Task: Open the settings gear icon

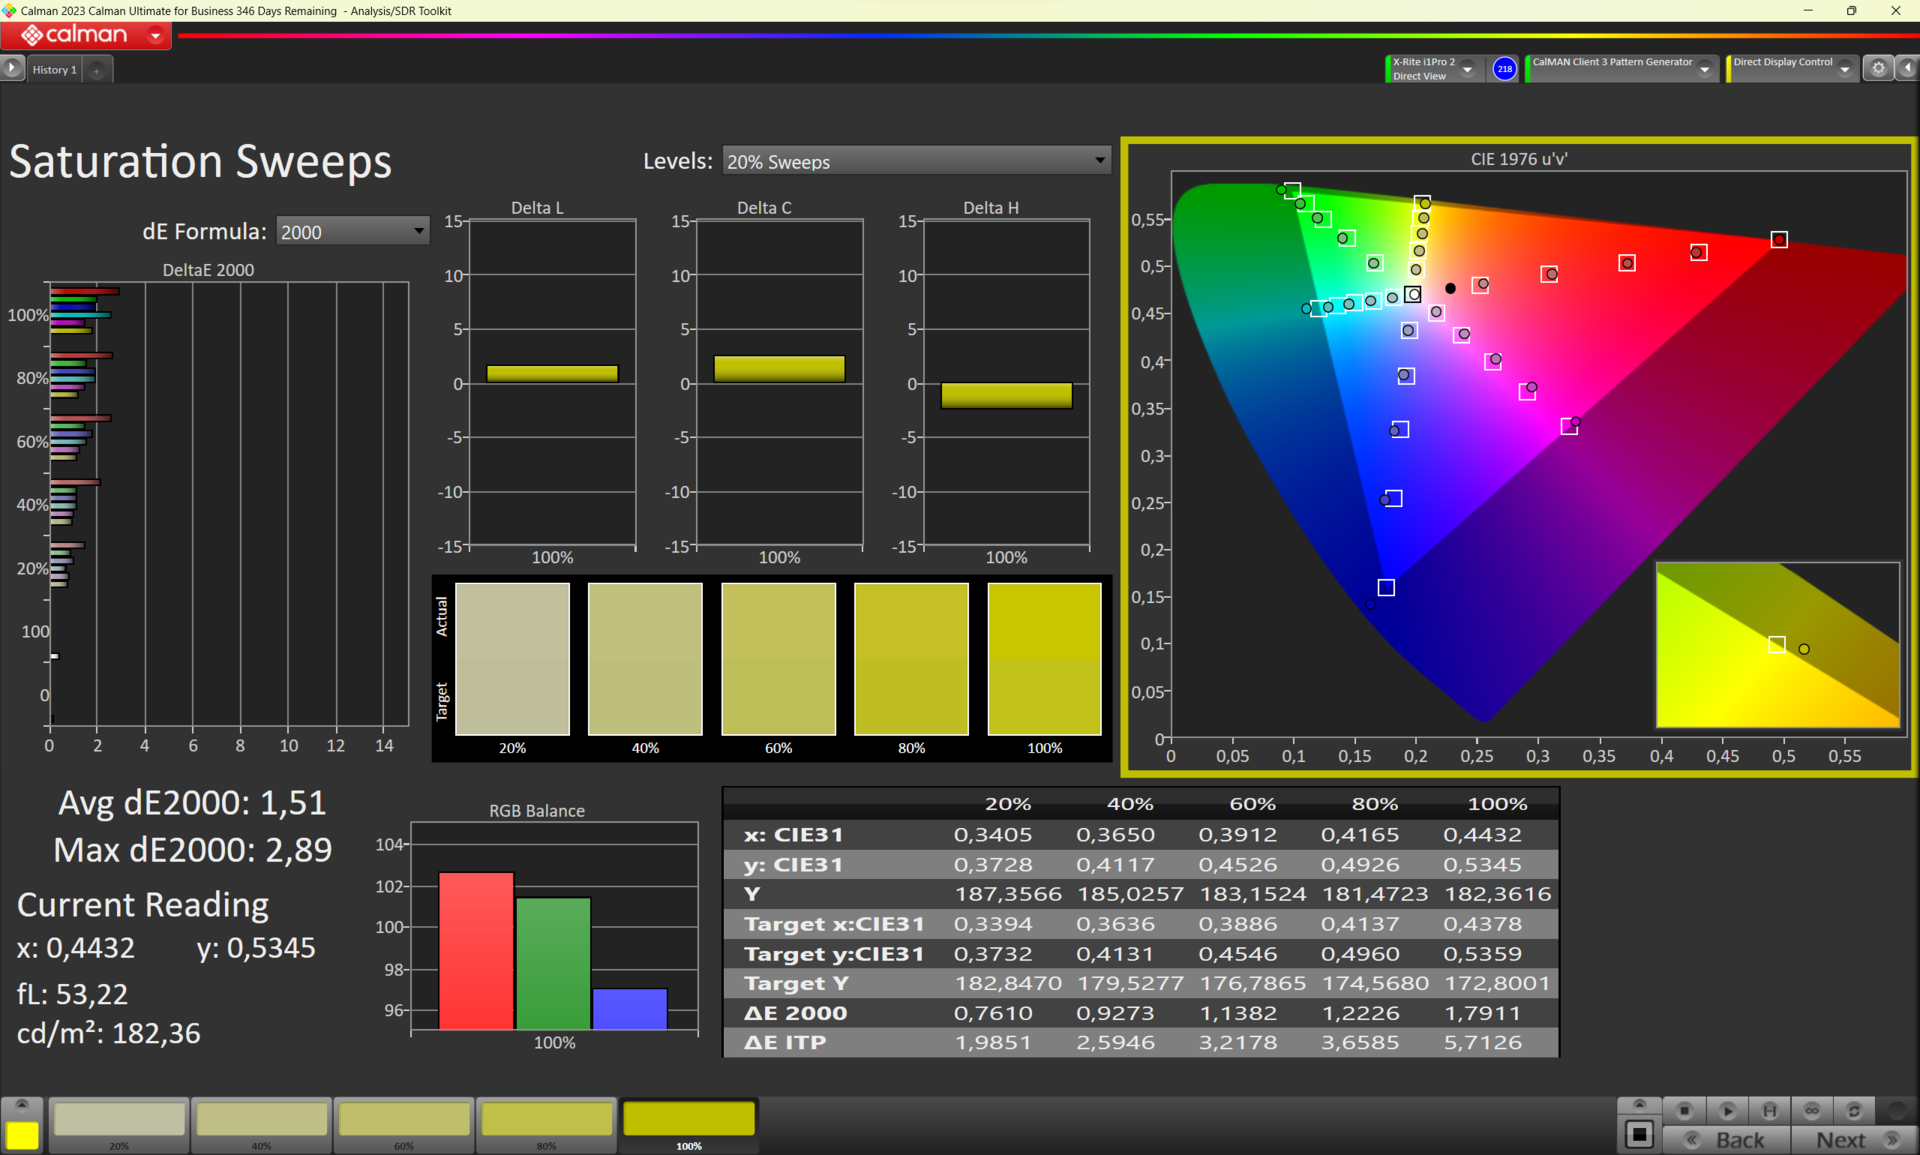Action: [1878, 68]
